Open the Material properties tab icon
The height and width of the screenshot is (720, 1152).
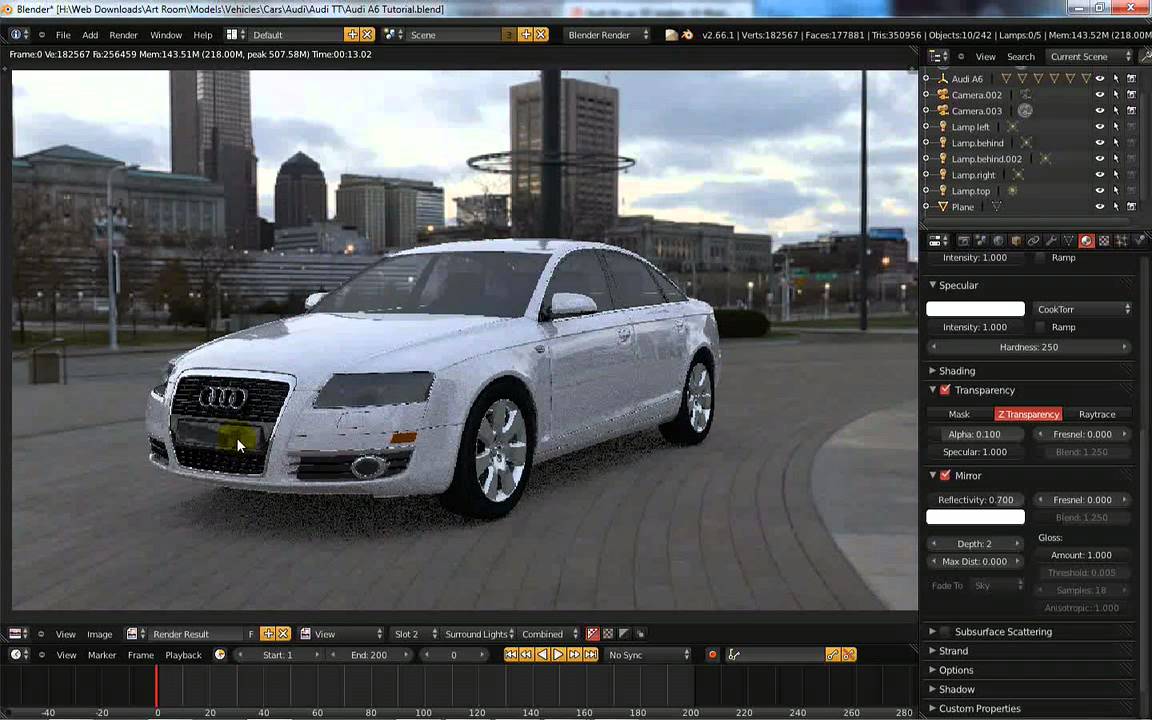[1086, 240]
